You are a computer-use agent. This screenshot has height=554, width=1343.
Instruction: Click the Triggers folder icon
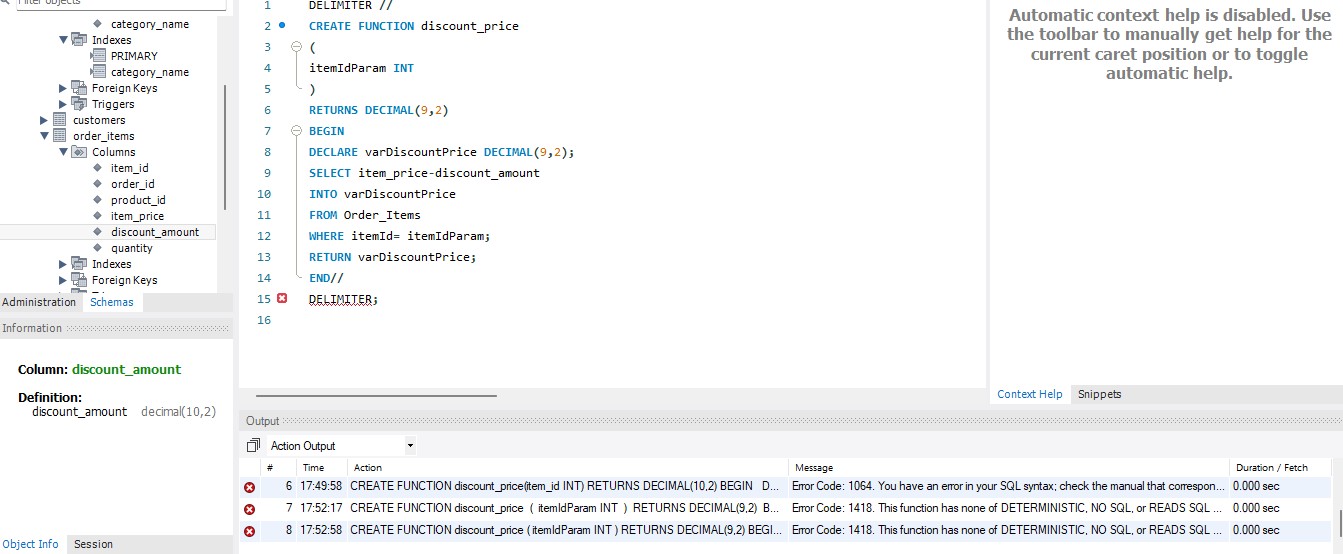[80, 104]
